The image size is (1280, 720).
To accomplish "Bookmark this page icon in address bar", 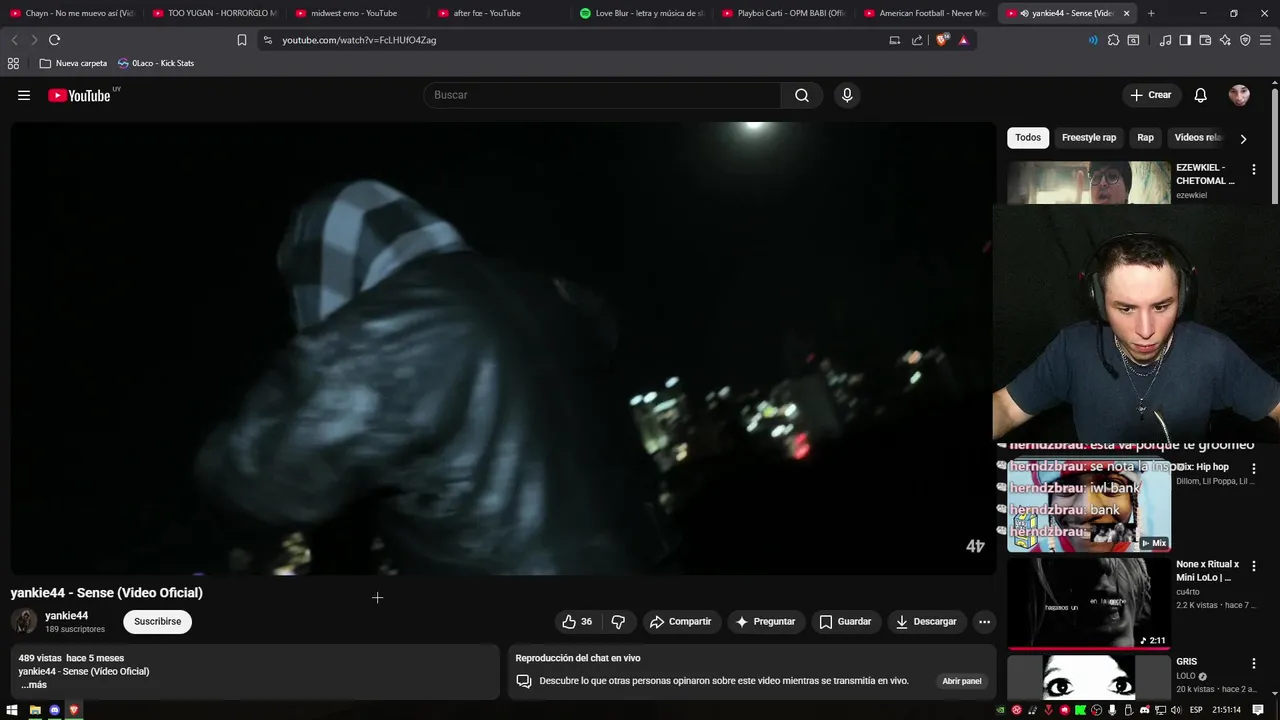I will [242, 40].
